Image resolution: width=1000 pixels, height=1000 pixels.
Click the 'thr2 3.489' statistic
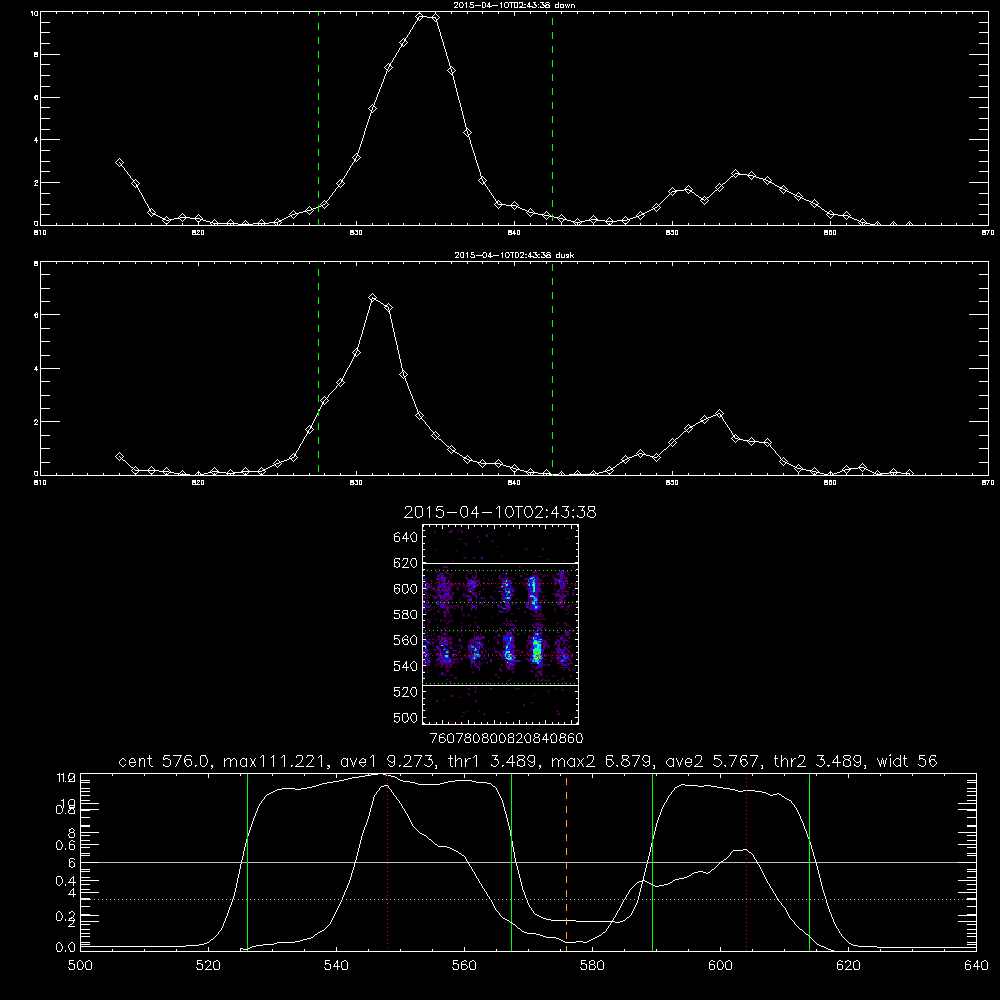[820, 761]
